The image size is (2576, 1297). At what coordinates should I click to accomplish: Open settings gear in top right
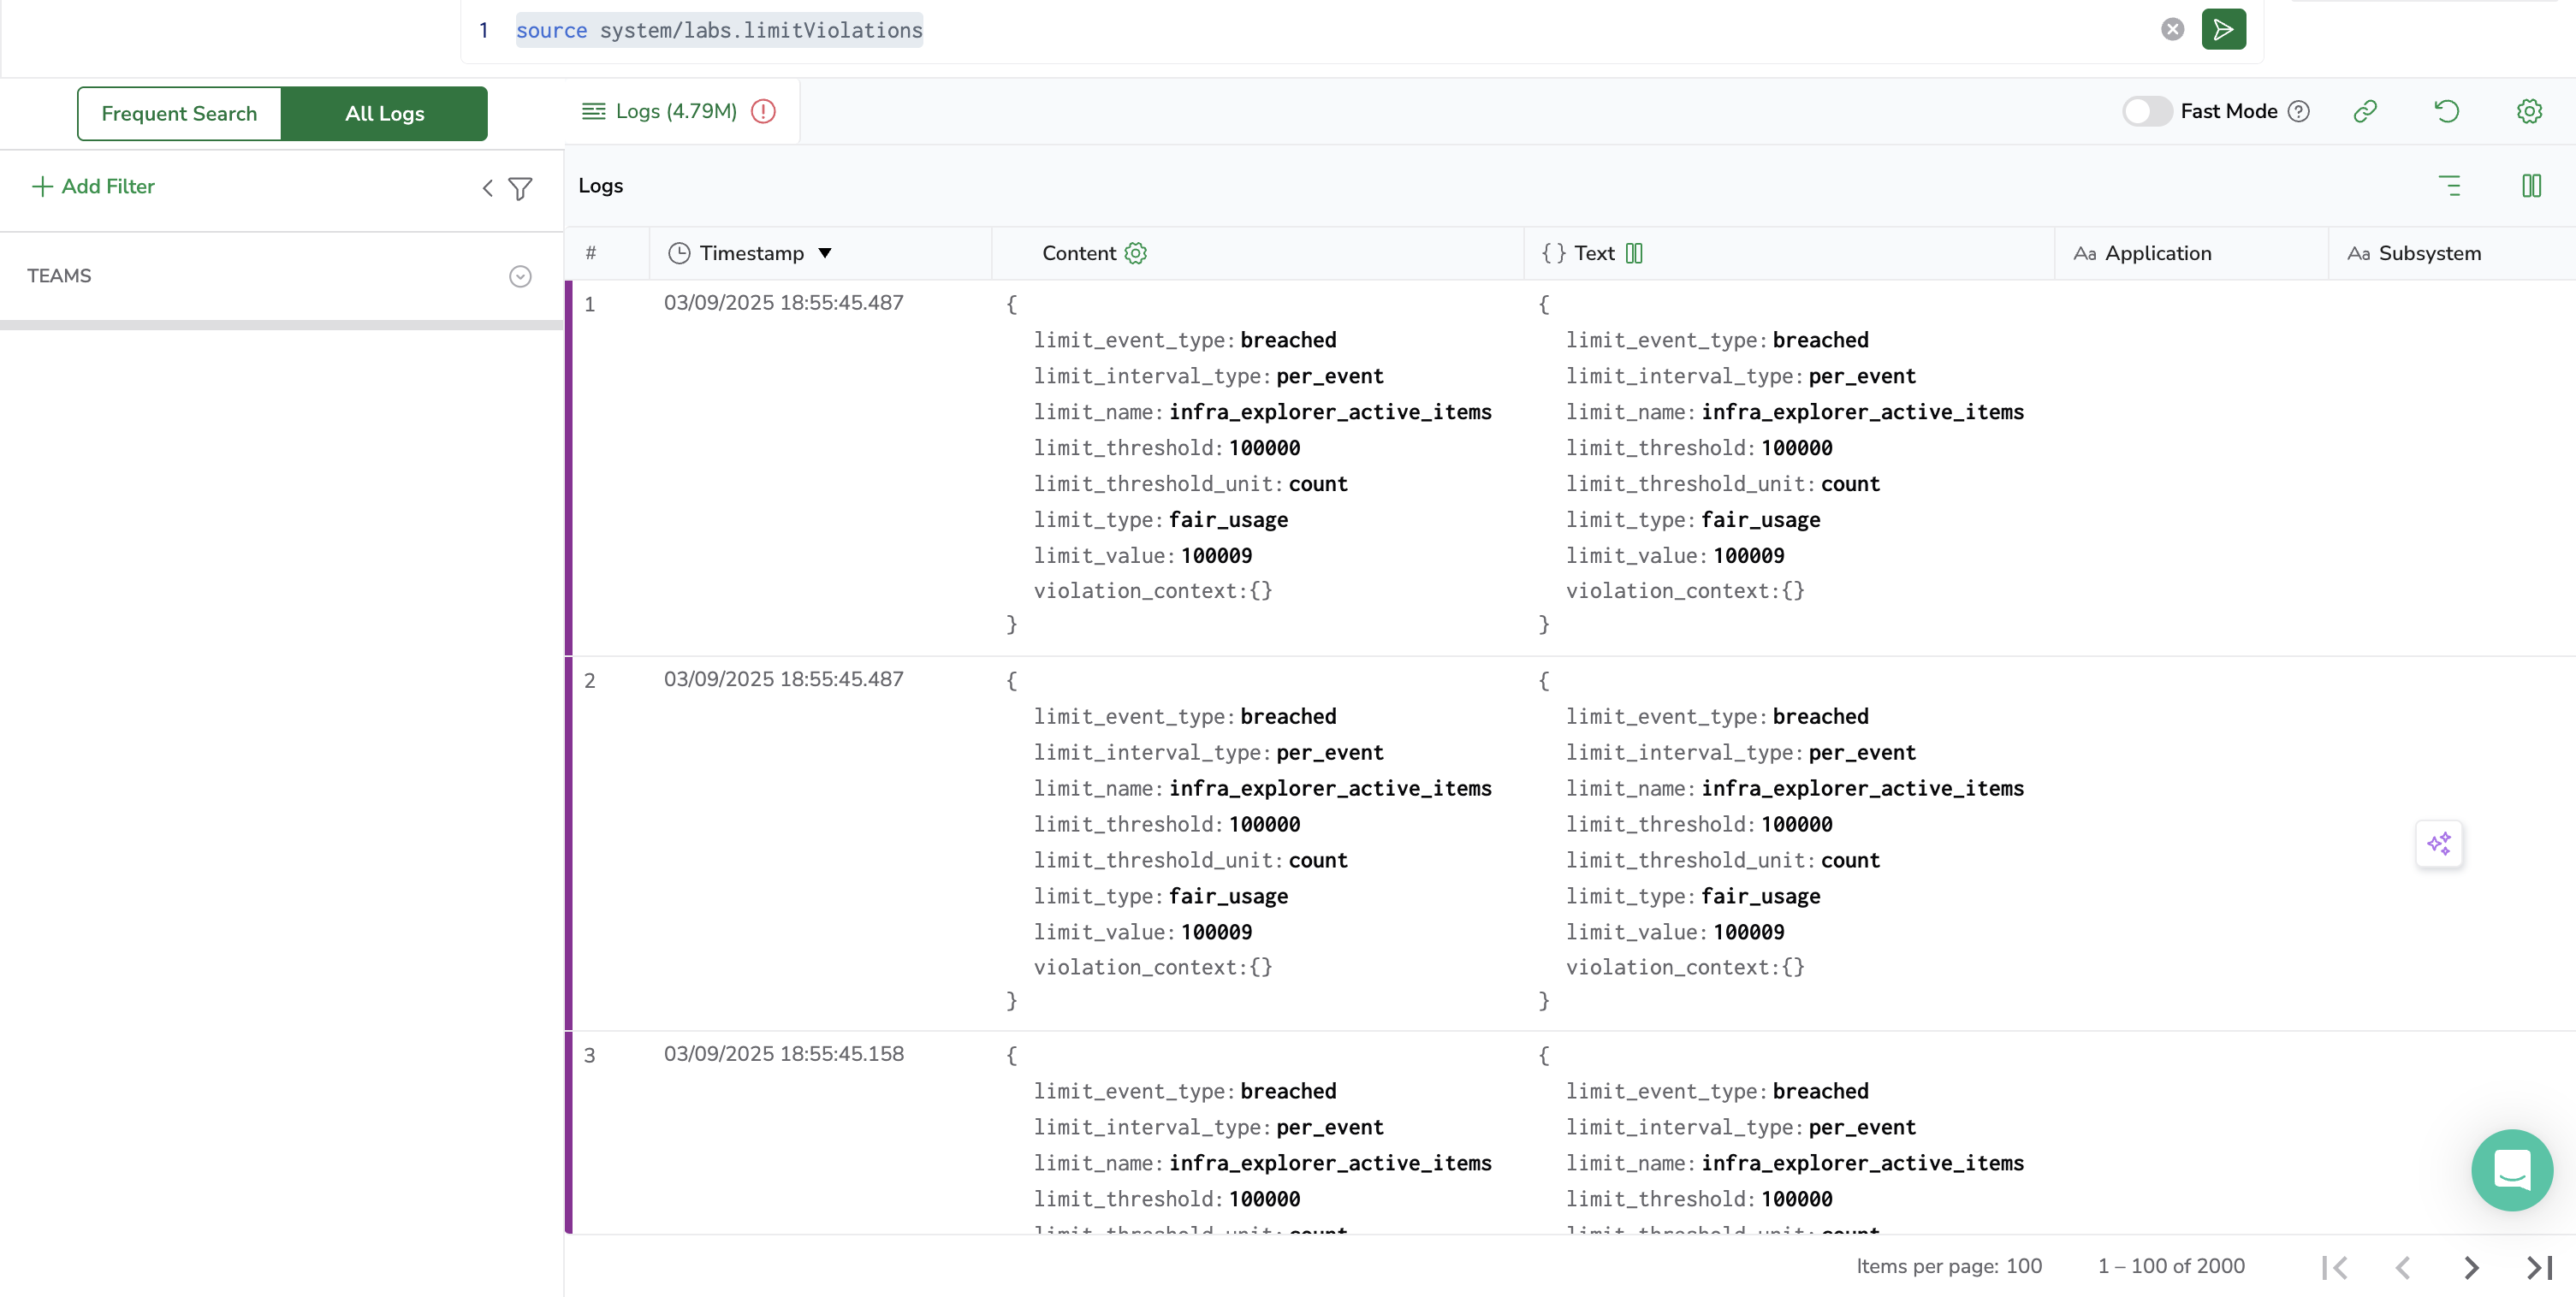[2529, 111]
